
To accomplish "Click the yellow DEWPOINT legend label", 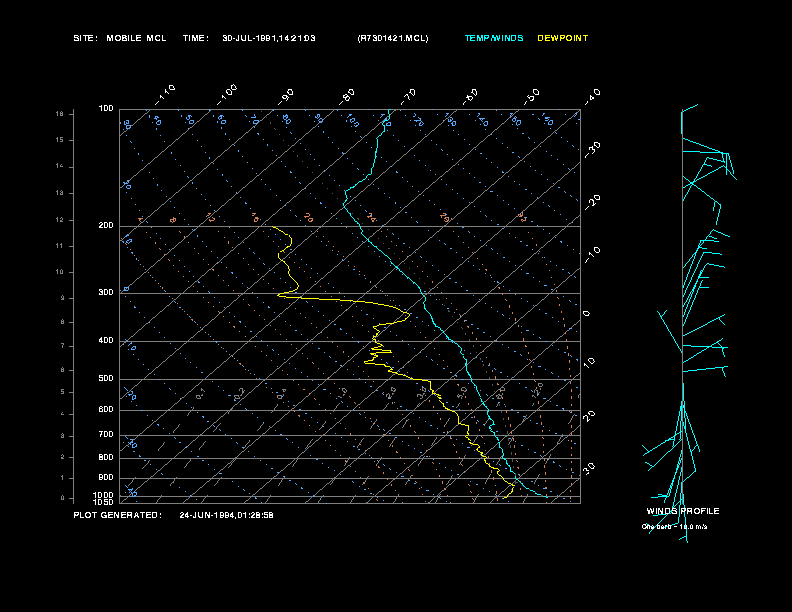I will pos(563,38).
